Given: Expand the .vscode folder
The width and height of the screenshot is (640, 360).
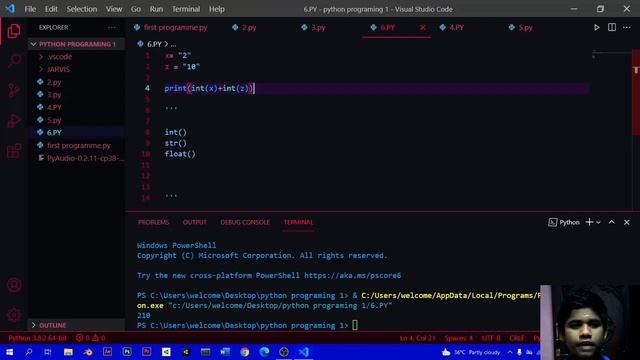Looking at the screenshot, I should tap(60, 57).
